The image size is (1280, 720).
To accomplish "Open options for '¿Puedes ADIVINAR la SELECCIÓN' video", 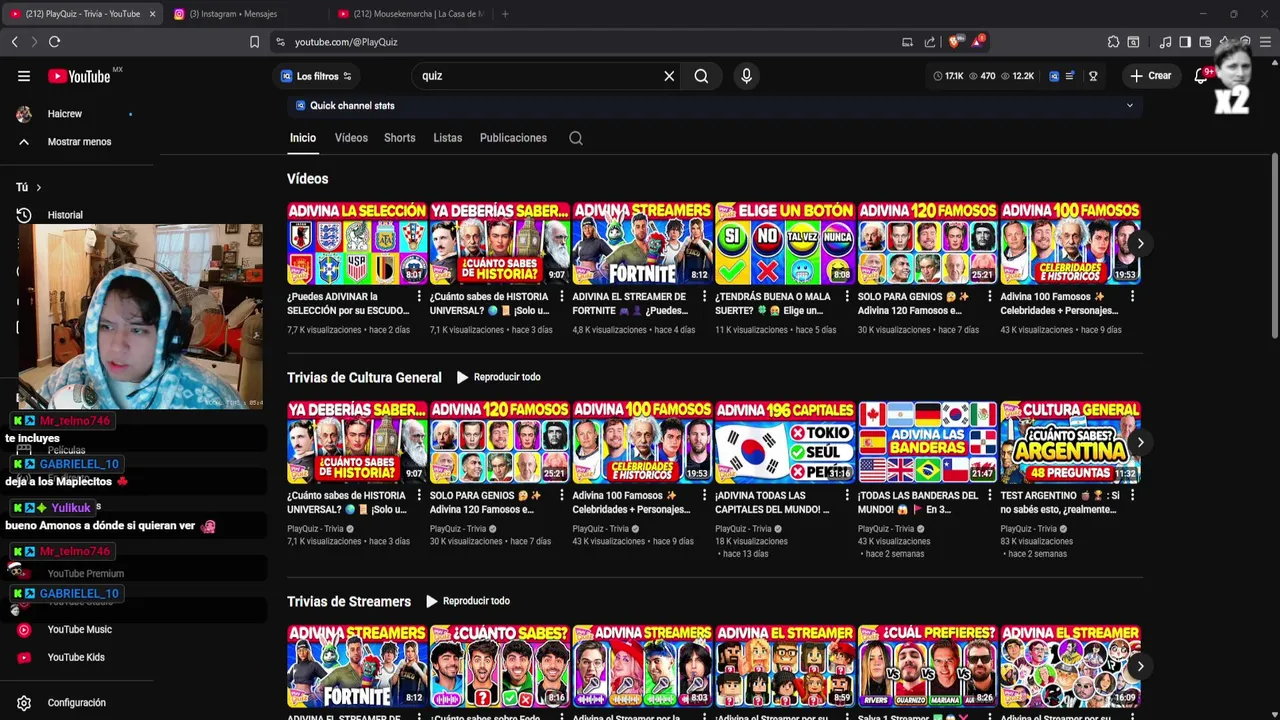I will (x=419, y=297).
